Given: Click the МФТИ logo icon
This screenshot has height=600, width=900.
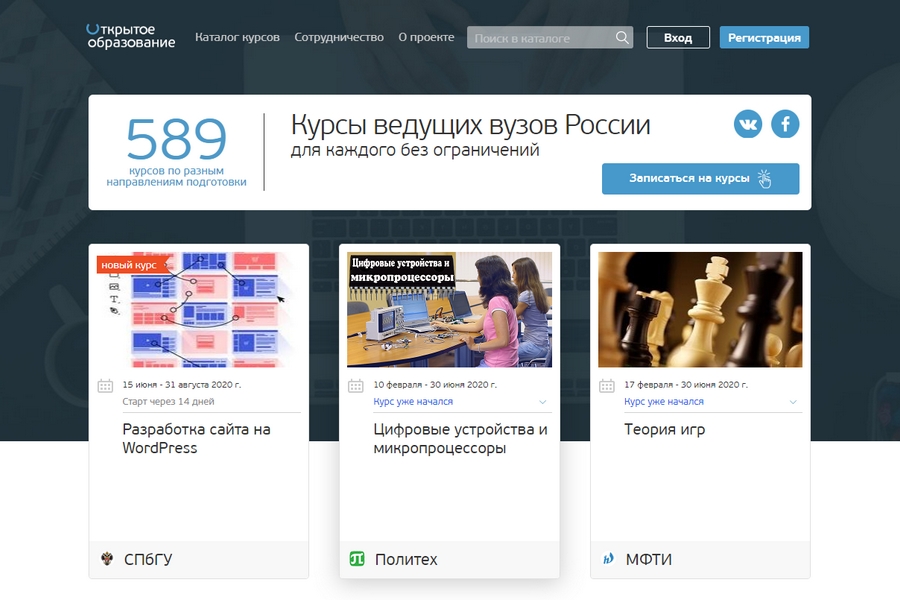Looking at the screenshot, I should (x=608, y=559).
